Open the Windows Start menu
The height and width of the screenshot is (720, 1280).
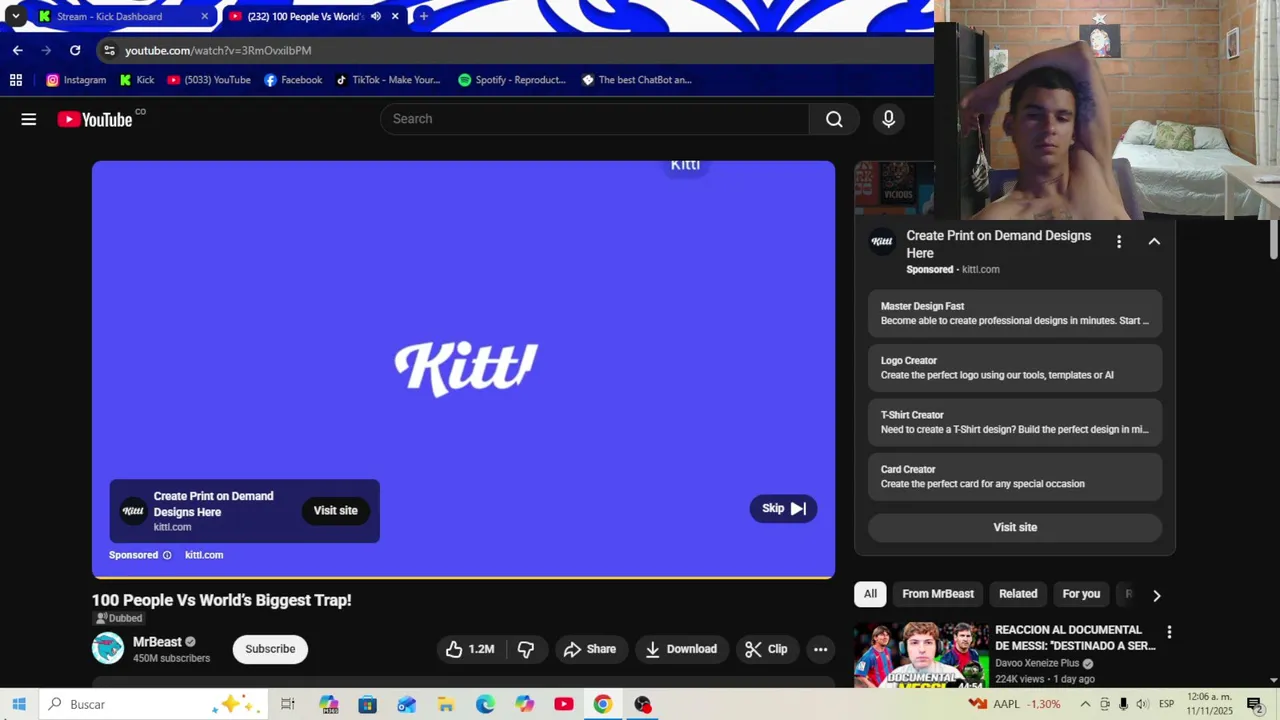click(x=19, y=704)
